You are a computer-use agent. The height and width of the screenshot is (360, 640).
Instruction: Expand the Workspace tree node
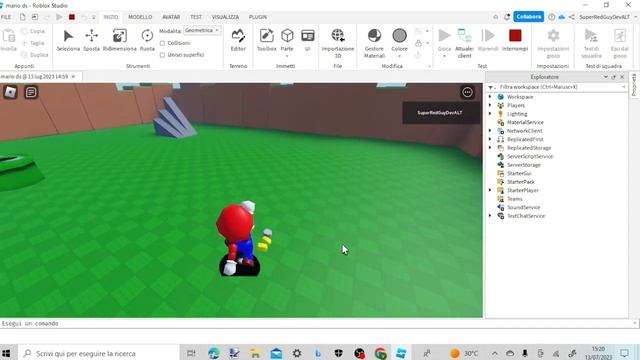[490, 97]
